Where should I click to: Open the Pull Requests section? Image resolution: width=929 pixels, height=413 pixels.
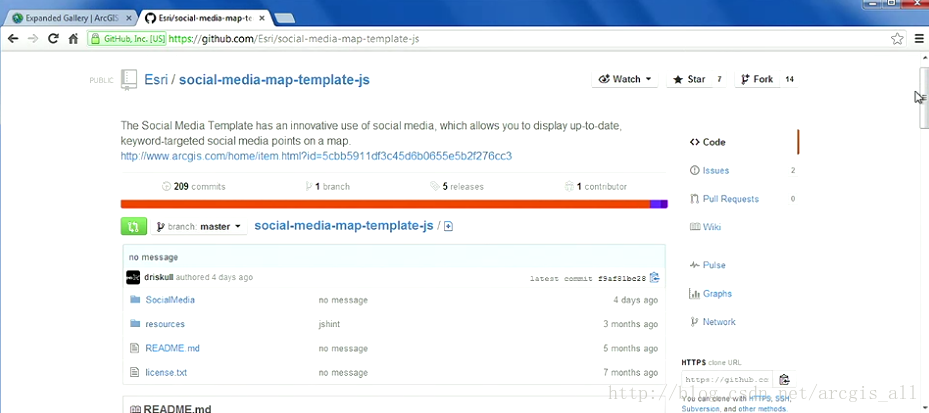tap(730, 199)
